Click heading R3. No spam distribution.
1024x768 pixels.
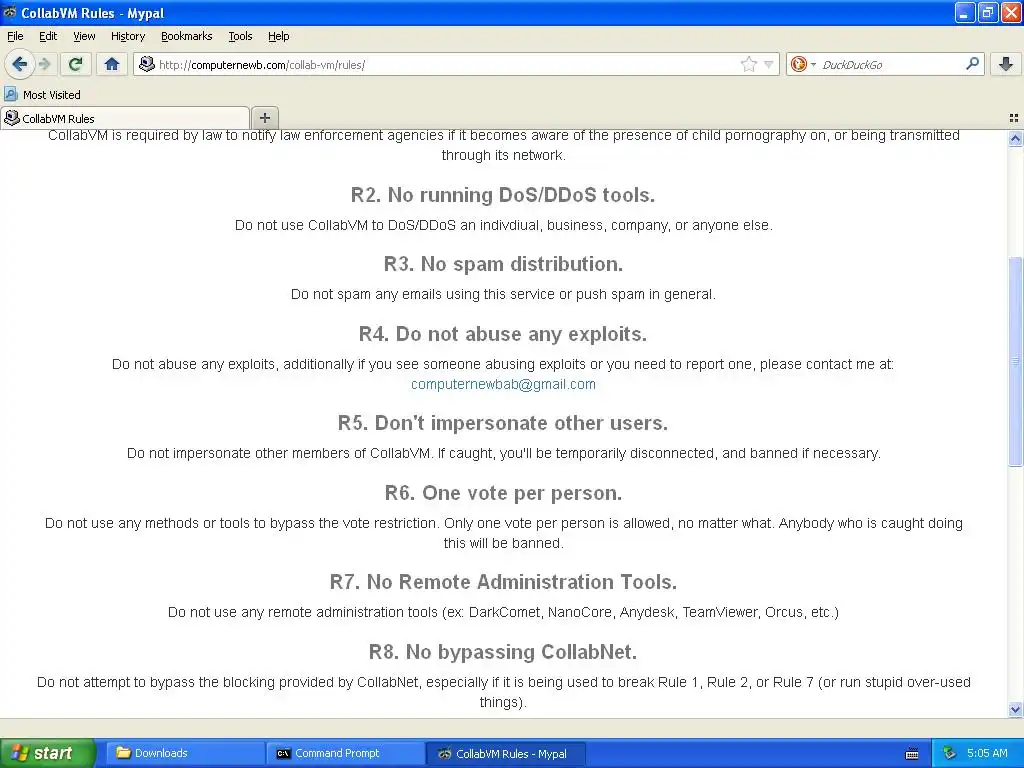click(x=503, y=264)
